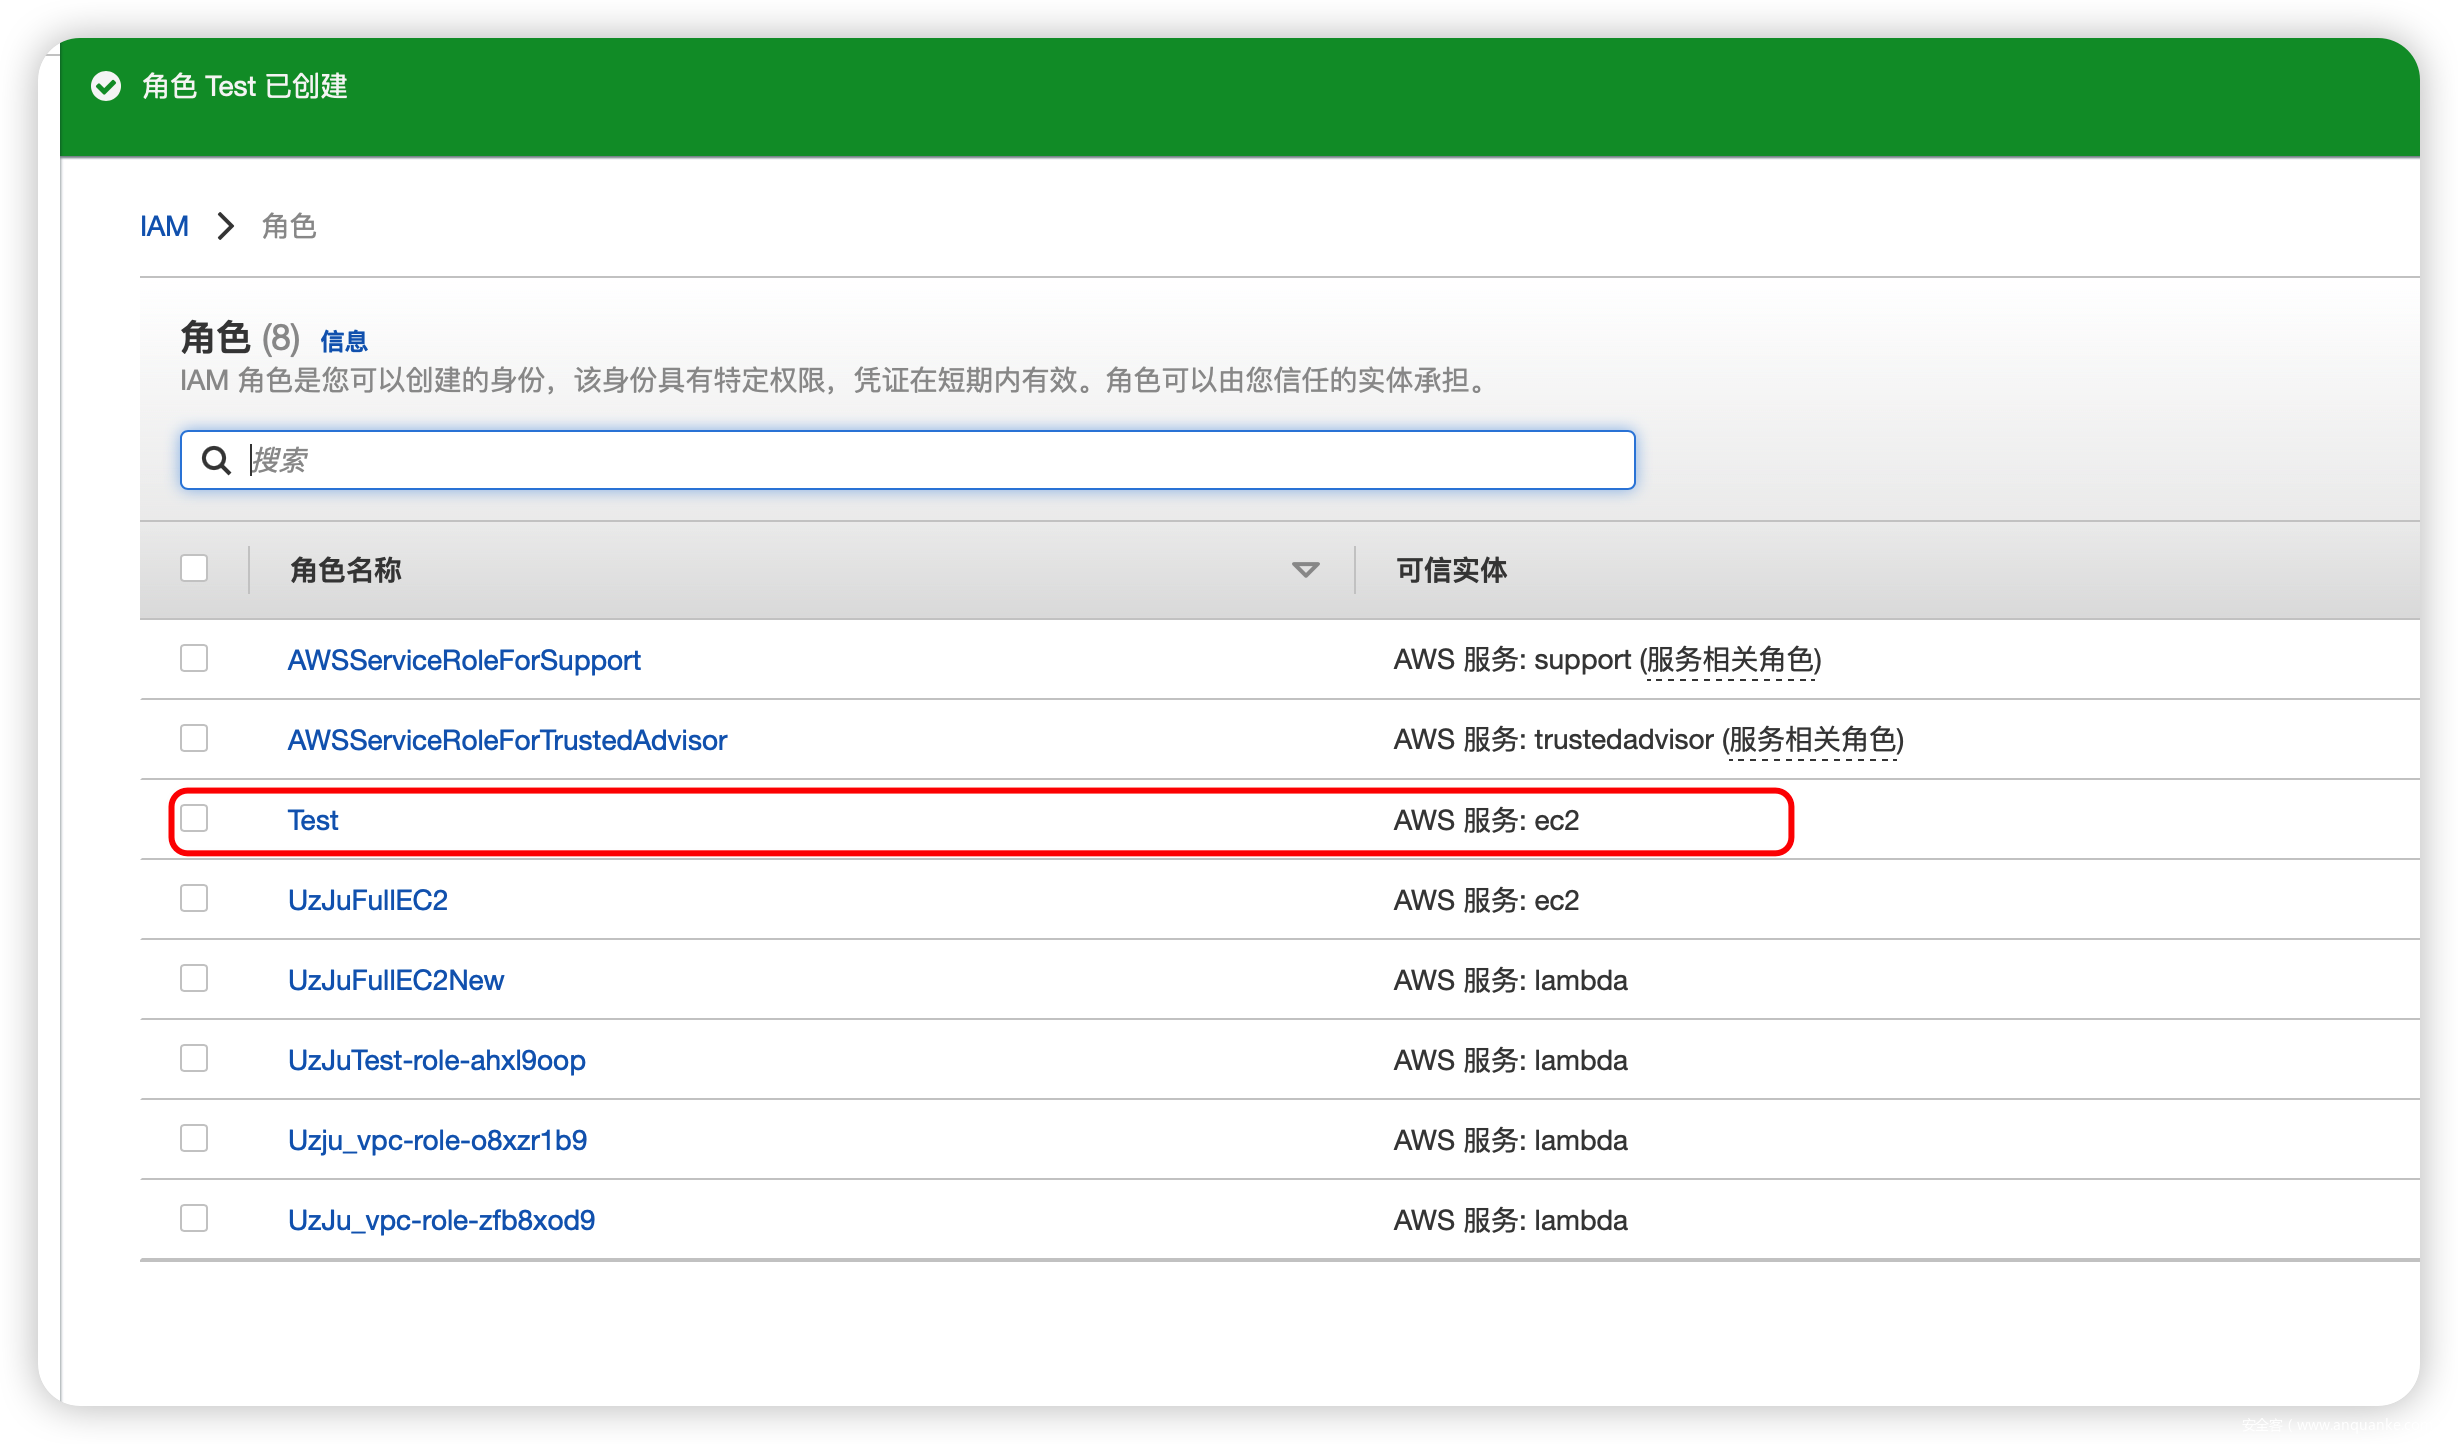Click the 可信实体 column header
This screenshot has height=1444, width=2458.
click(x=1451, y=570)
